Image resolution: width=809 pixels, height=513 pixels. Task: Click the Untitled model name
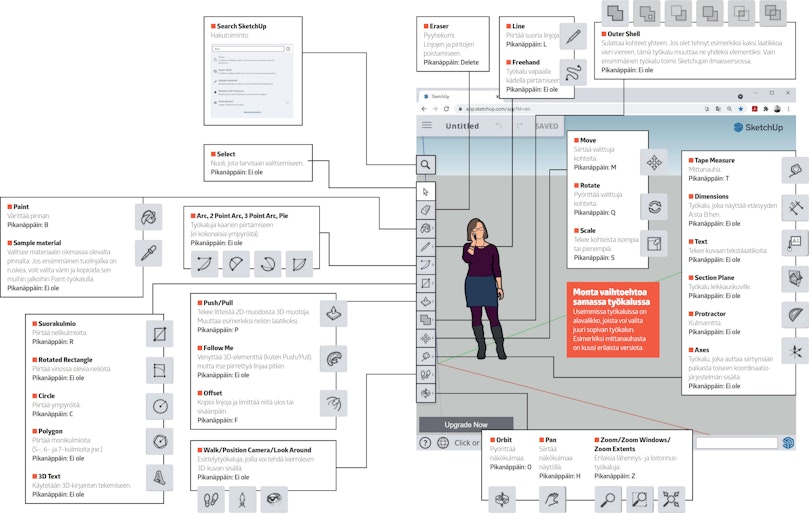462,126
